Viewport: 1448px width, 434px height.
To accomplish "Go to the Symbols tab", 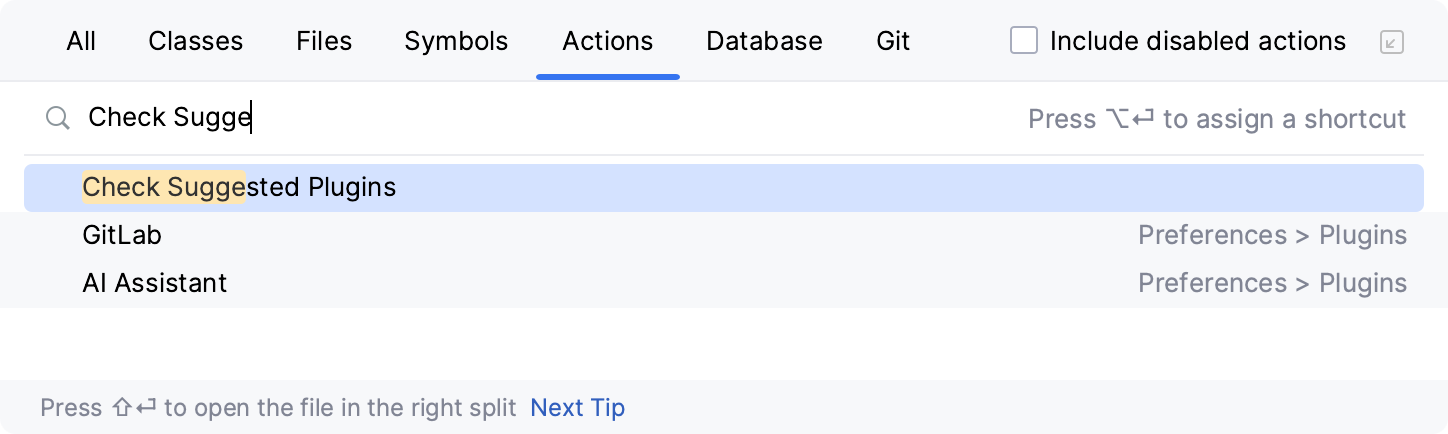I will 456,41.
